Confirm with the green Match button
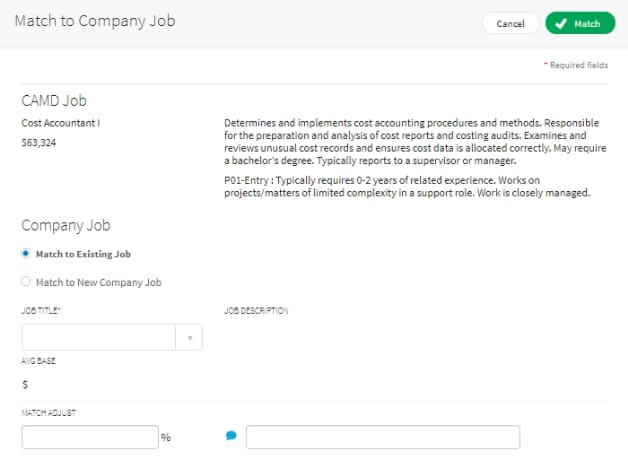The height and width of the screenshot is (459, 628). (x=580, y=23)
